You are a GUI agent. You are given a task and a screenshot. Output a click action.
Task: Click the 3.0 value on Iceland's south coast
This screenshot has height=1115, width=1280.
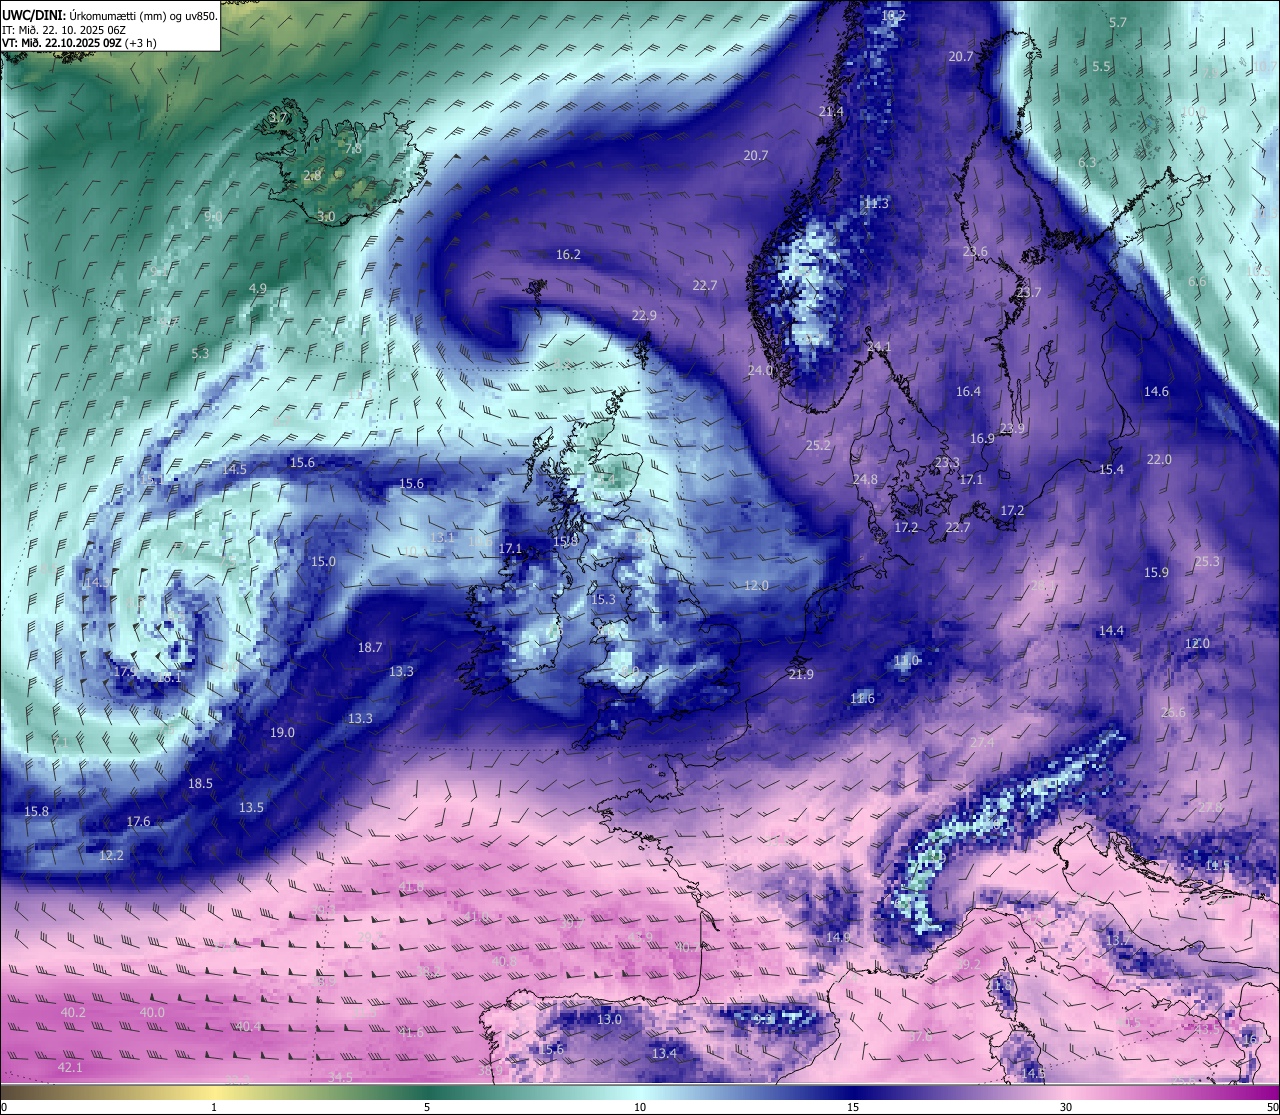tap(326, 217)
